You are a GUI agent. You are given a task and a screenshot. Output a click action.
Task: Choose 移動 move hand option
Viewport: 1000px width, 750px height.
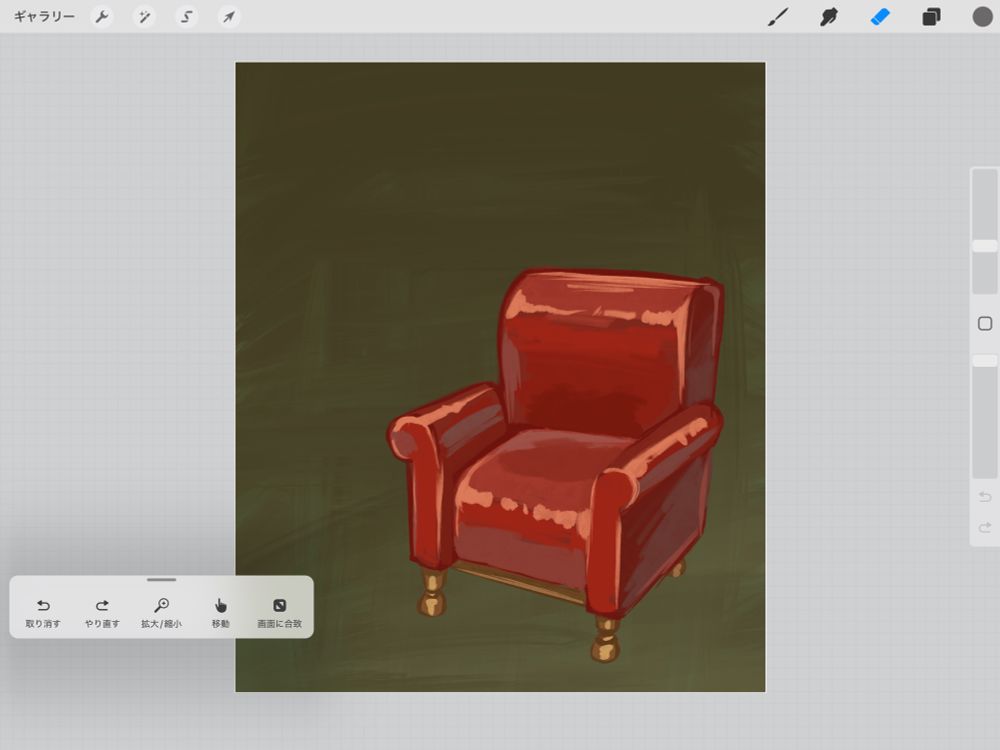coord(221,613)
